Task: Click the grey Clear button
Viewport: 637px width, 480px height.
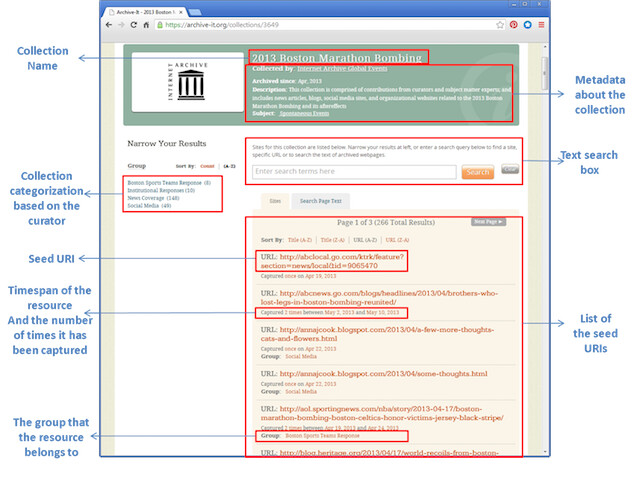Action: click(510, 169)
